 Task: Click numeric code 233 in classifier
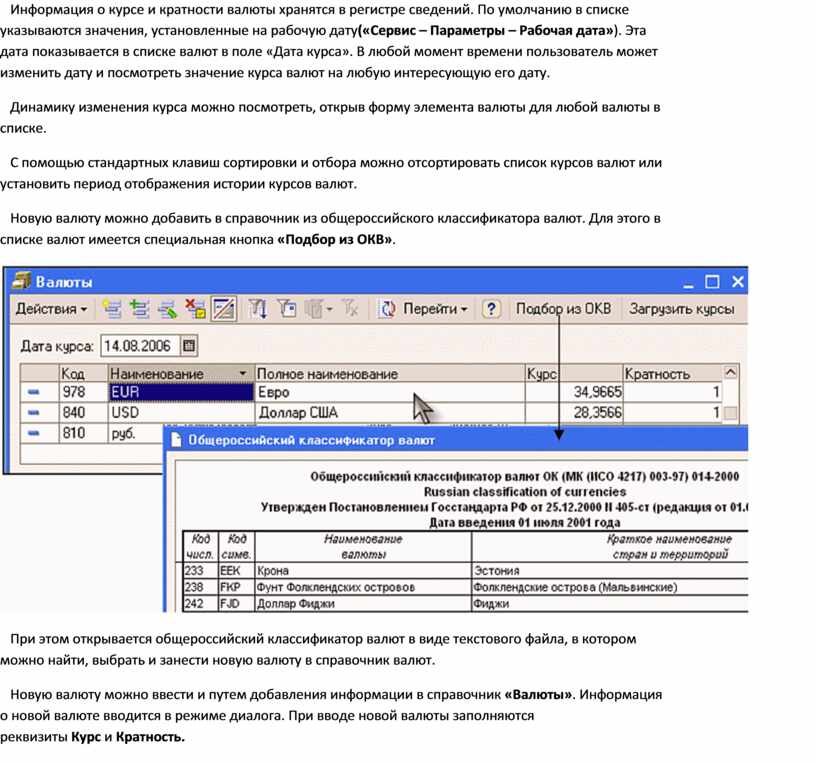(x=200, y=570)
